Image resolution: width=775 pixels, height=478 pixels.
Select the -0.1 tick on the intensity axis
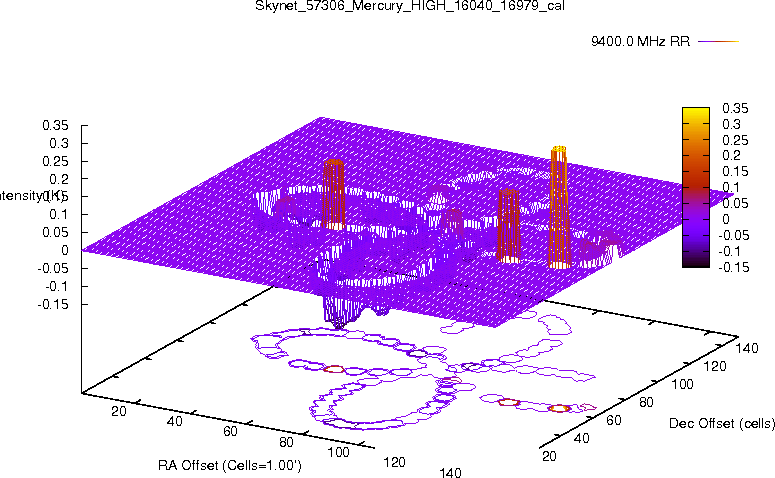(x=57, y=286)
